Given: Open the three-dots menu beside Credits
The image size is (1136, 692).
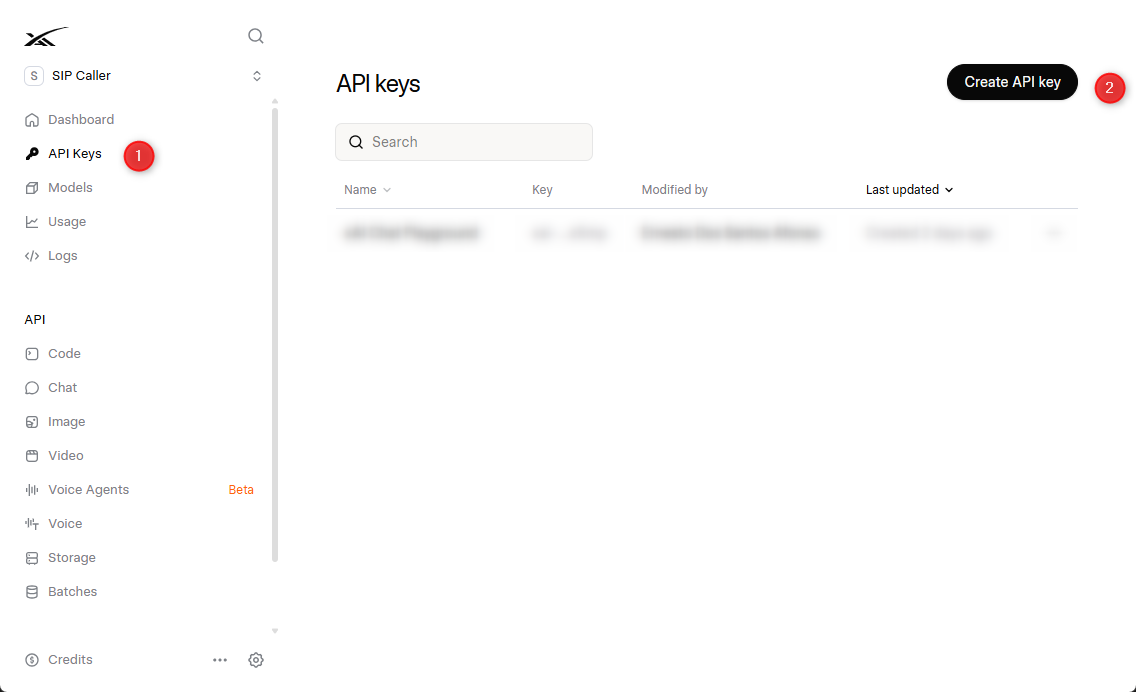Looking at the screenshot, I should (220, 660).
